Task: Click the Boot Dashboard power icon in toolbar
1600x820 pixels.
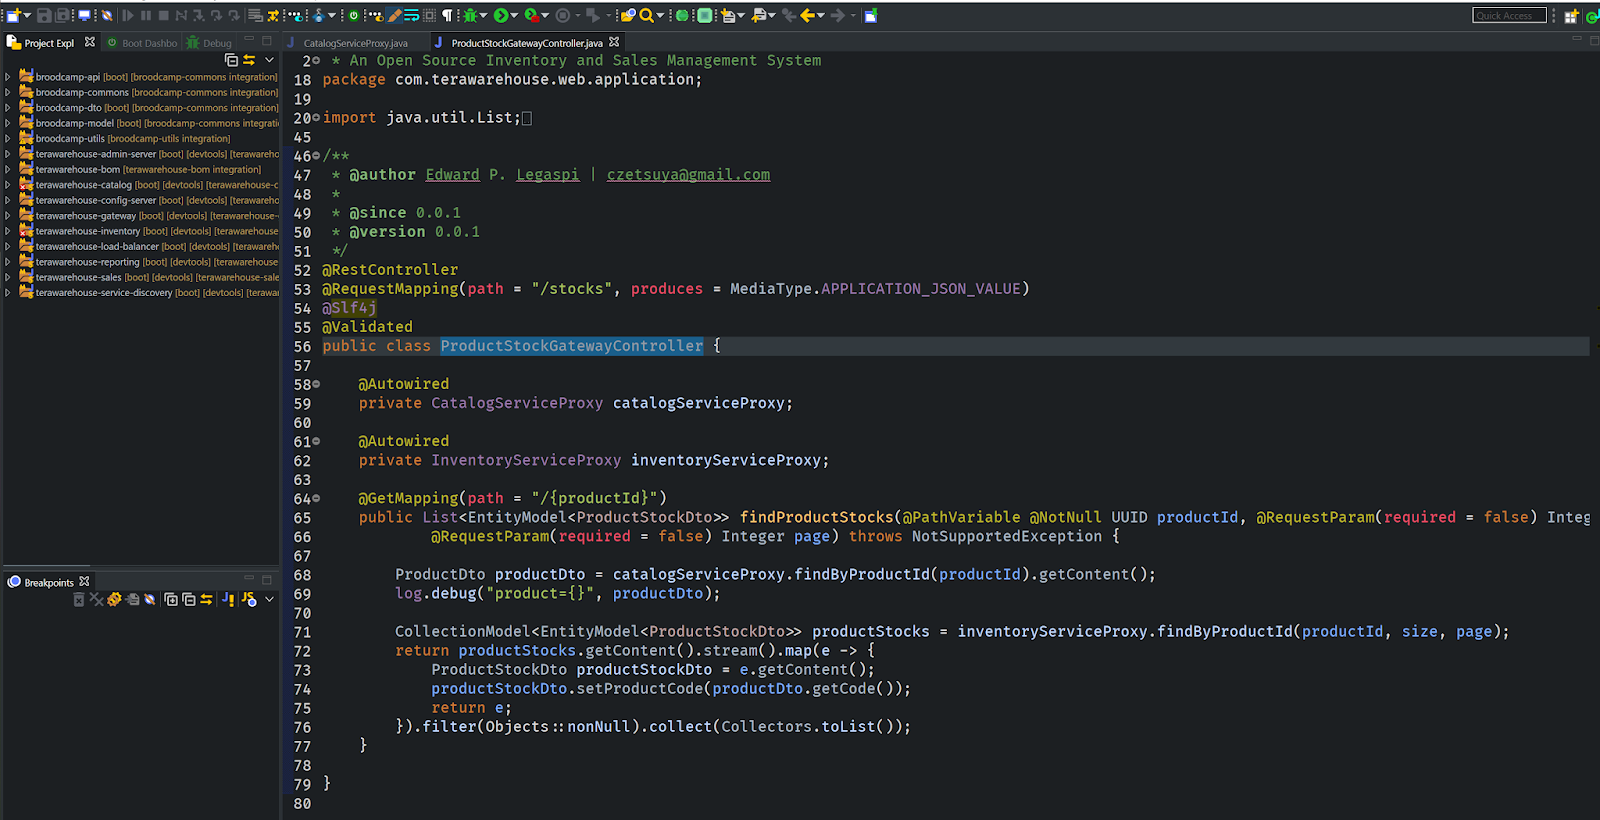Action: pos(353,15)
